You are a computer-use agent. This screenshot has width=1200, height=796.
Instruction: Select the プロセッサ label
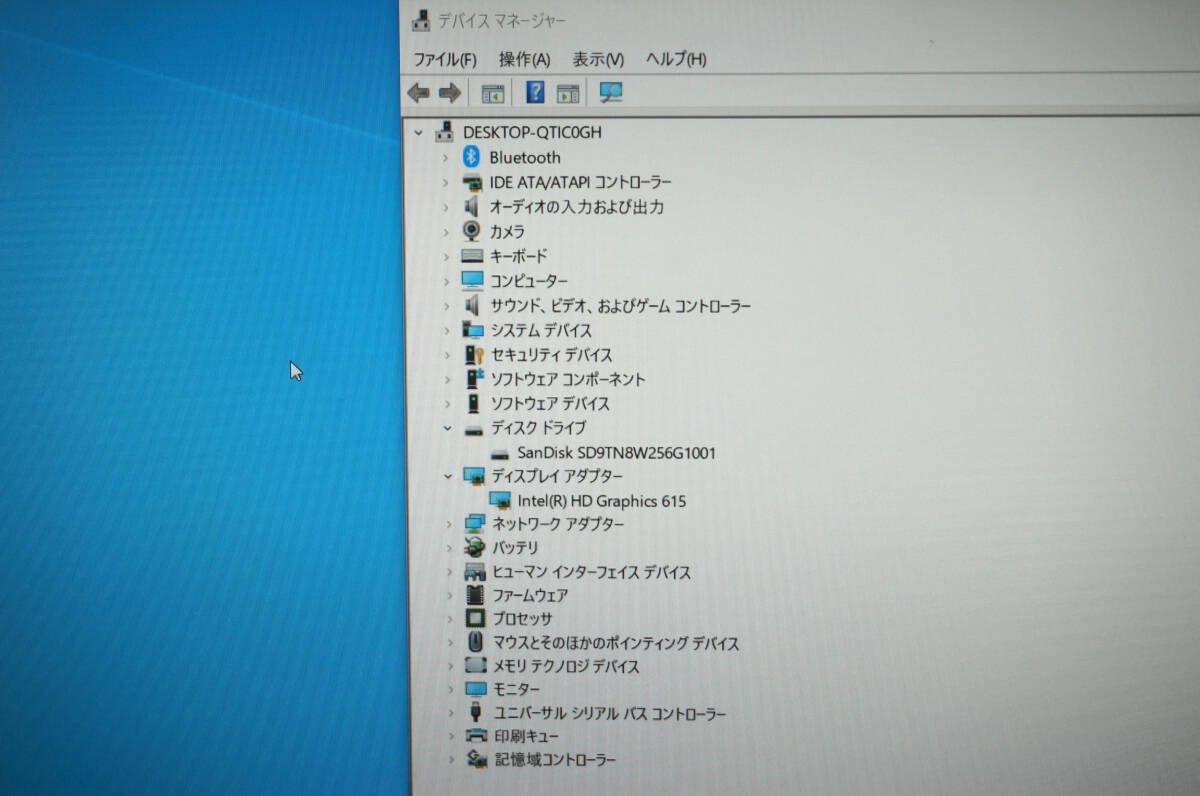(522, 619)
